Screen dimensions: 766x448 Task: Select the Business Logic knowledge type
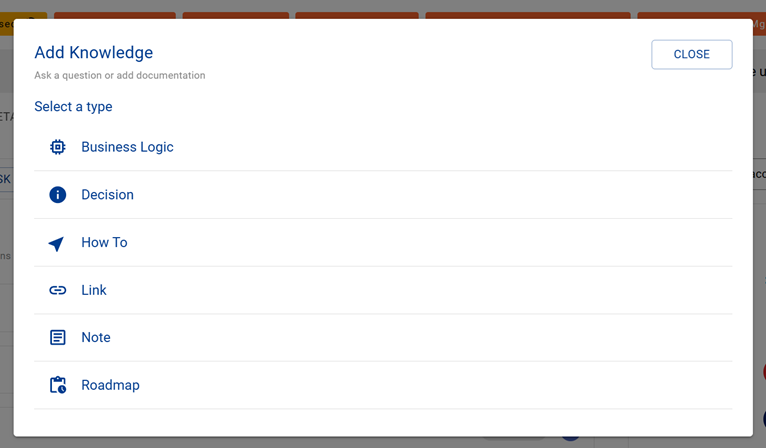pyautogui.click(x=127, y=147)
